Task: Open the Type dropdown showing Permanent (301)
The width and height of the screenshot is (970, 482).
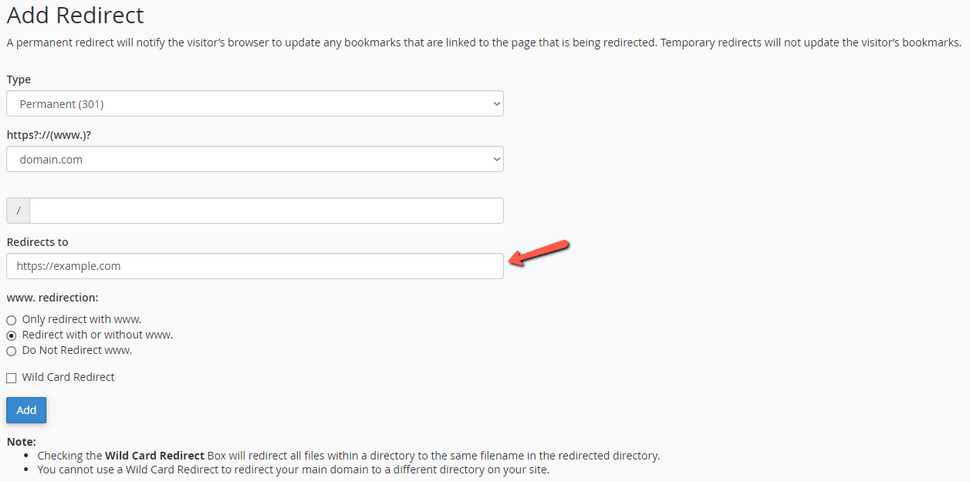Action: click(x=255, y=104)
